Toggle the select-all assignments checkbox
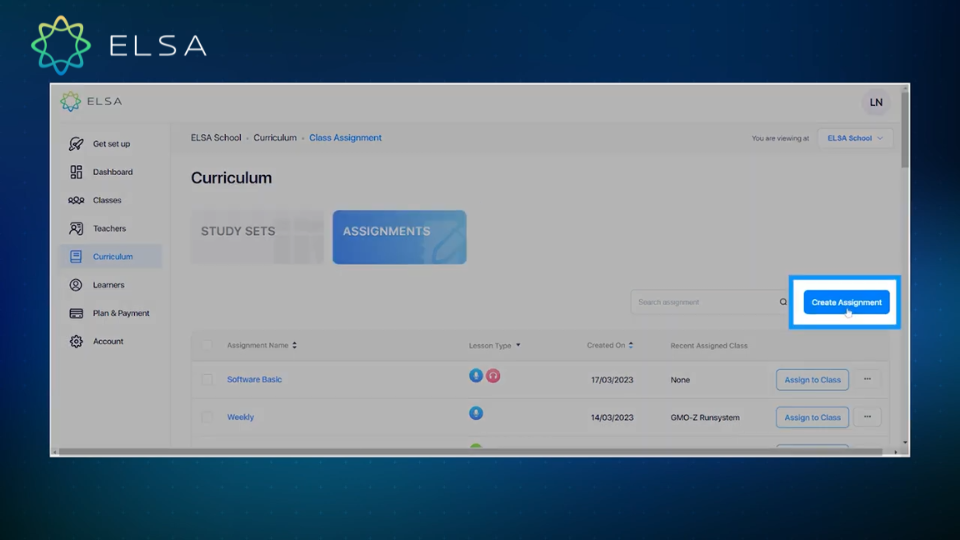 207,345
